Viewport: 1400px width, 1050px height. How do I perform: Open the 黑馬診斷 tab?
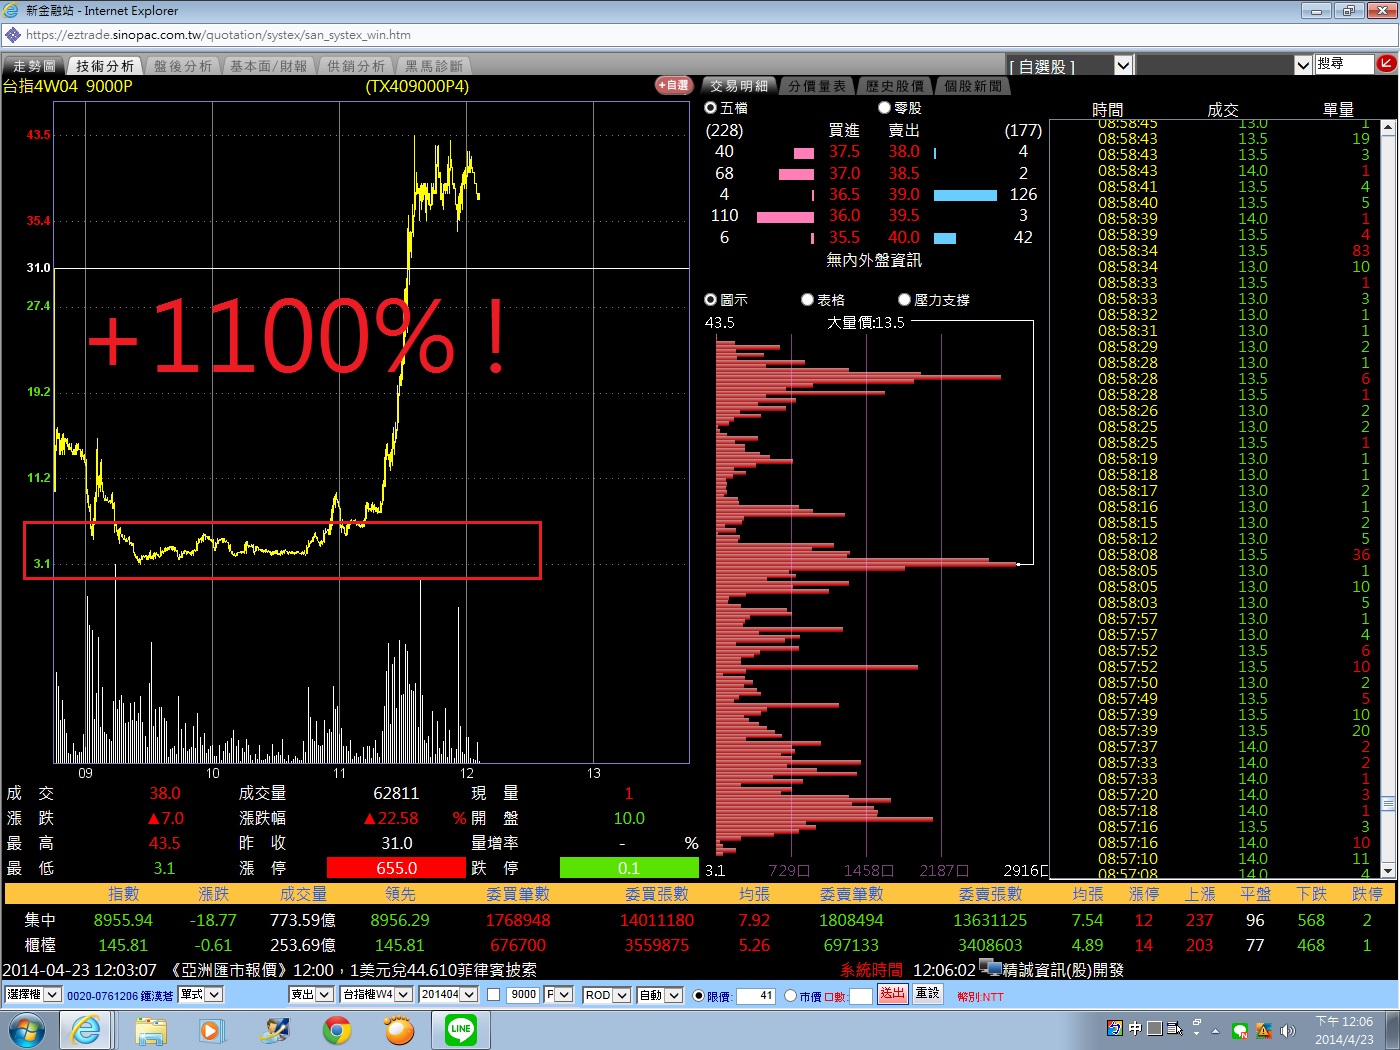(x=433, y=66)
